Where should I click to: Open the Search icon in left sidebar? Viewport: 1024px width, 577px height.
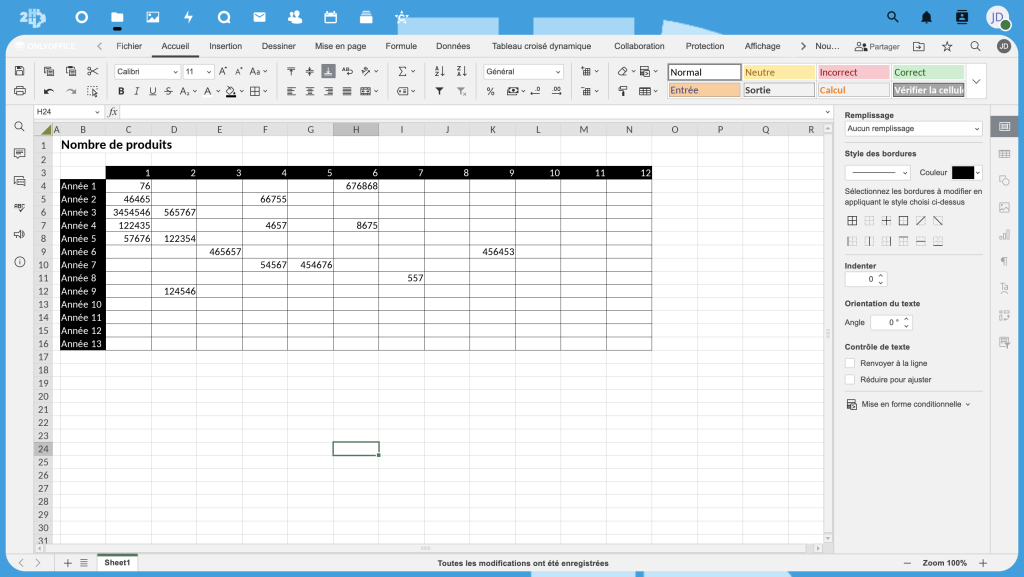pos(19,126)
